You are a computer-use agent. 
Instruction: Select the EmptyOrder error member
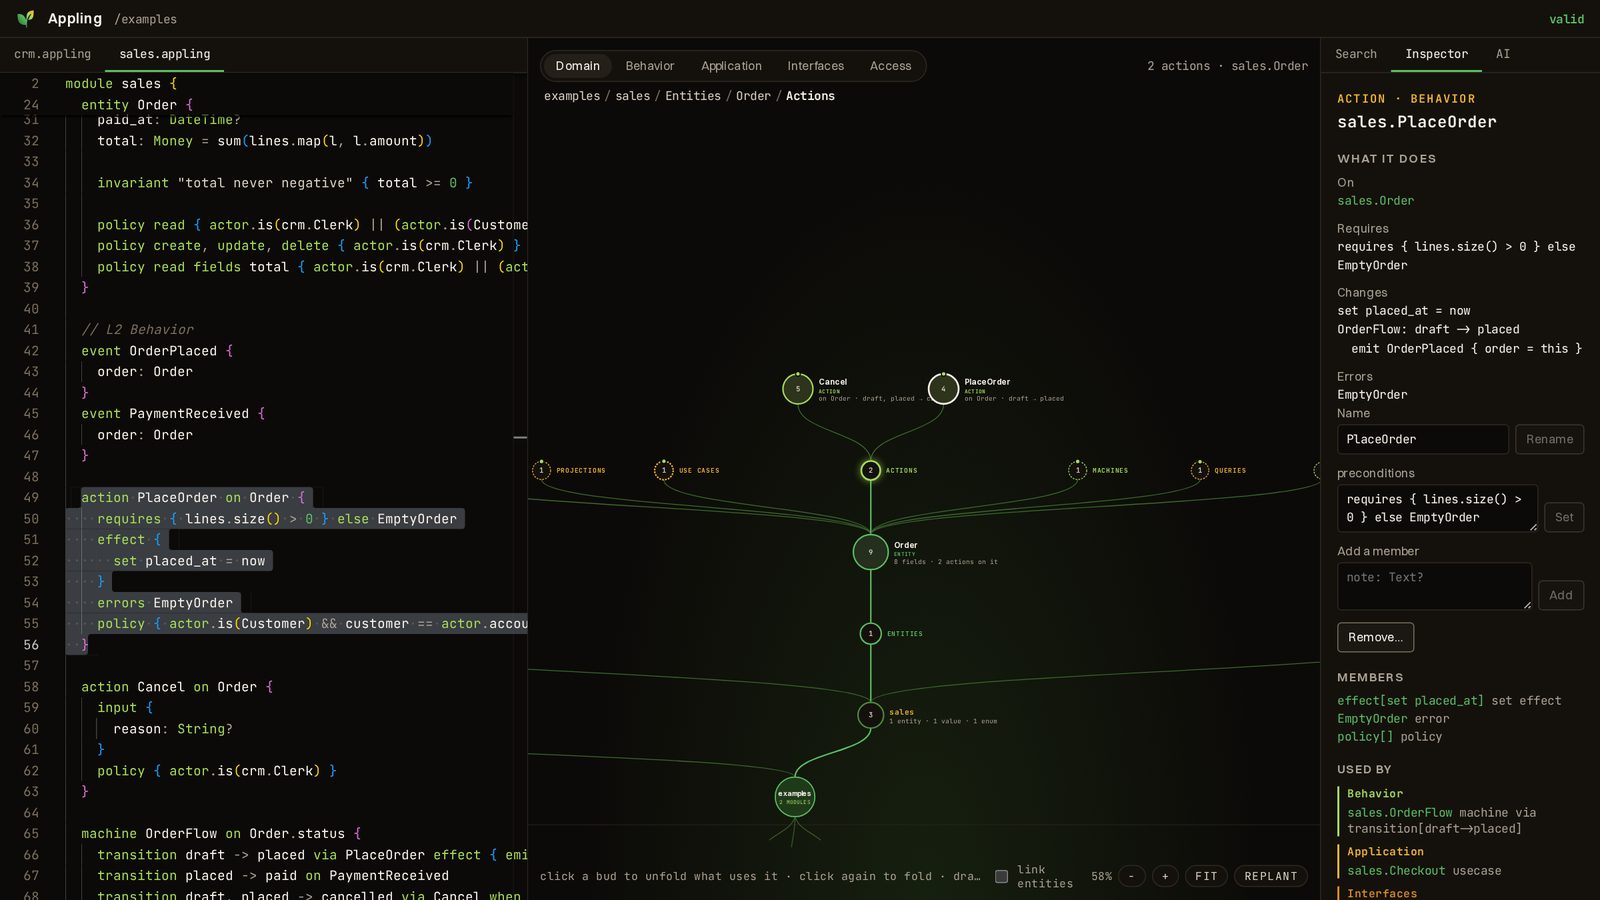[1372, 719]
